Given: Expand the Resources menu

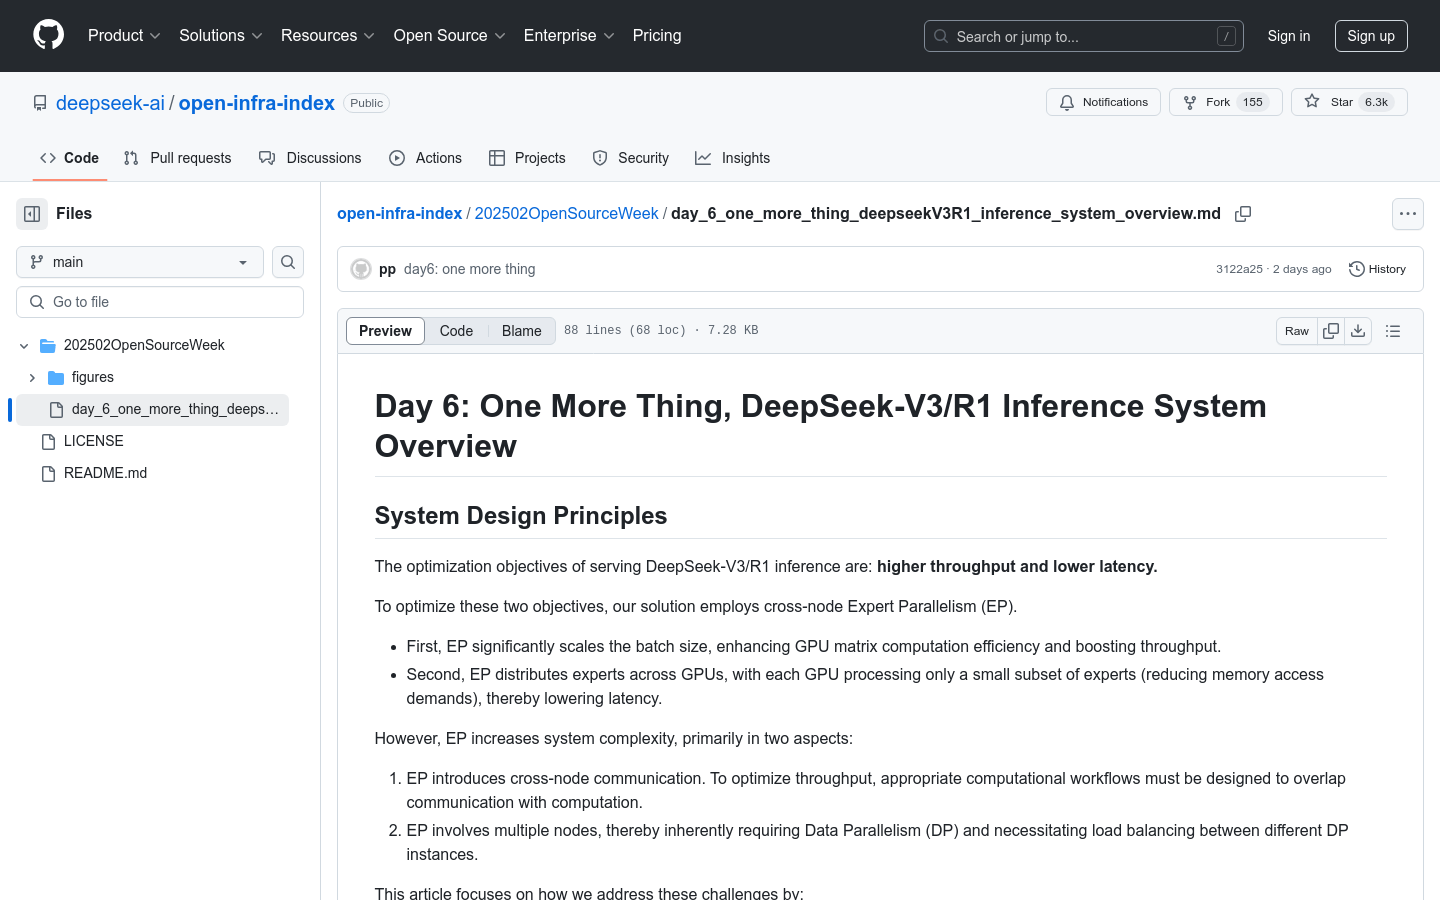Looking at the screenshot, I should click(x=328, y=35).
